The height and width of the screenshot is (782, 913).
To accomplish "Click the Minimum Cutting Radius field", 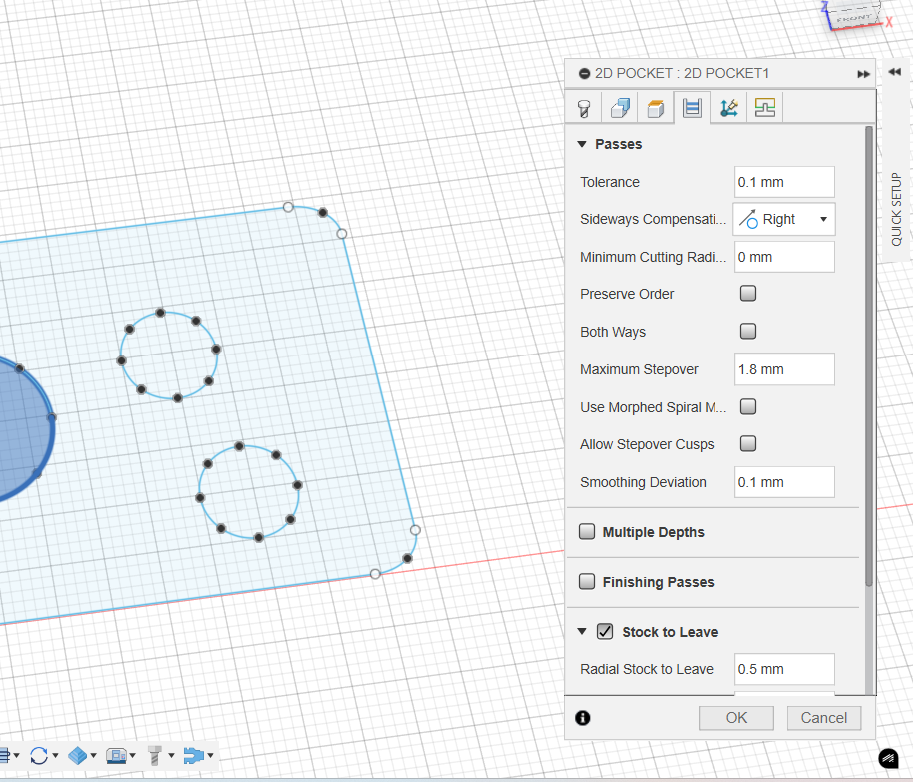I will pos(784,257).
